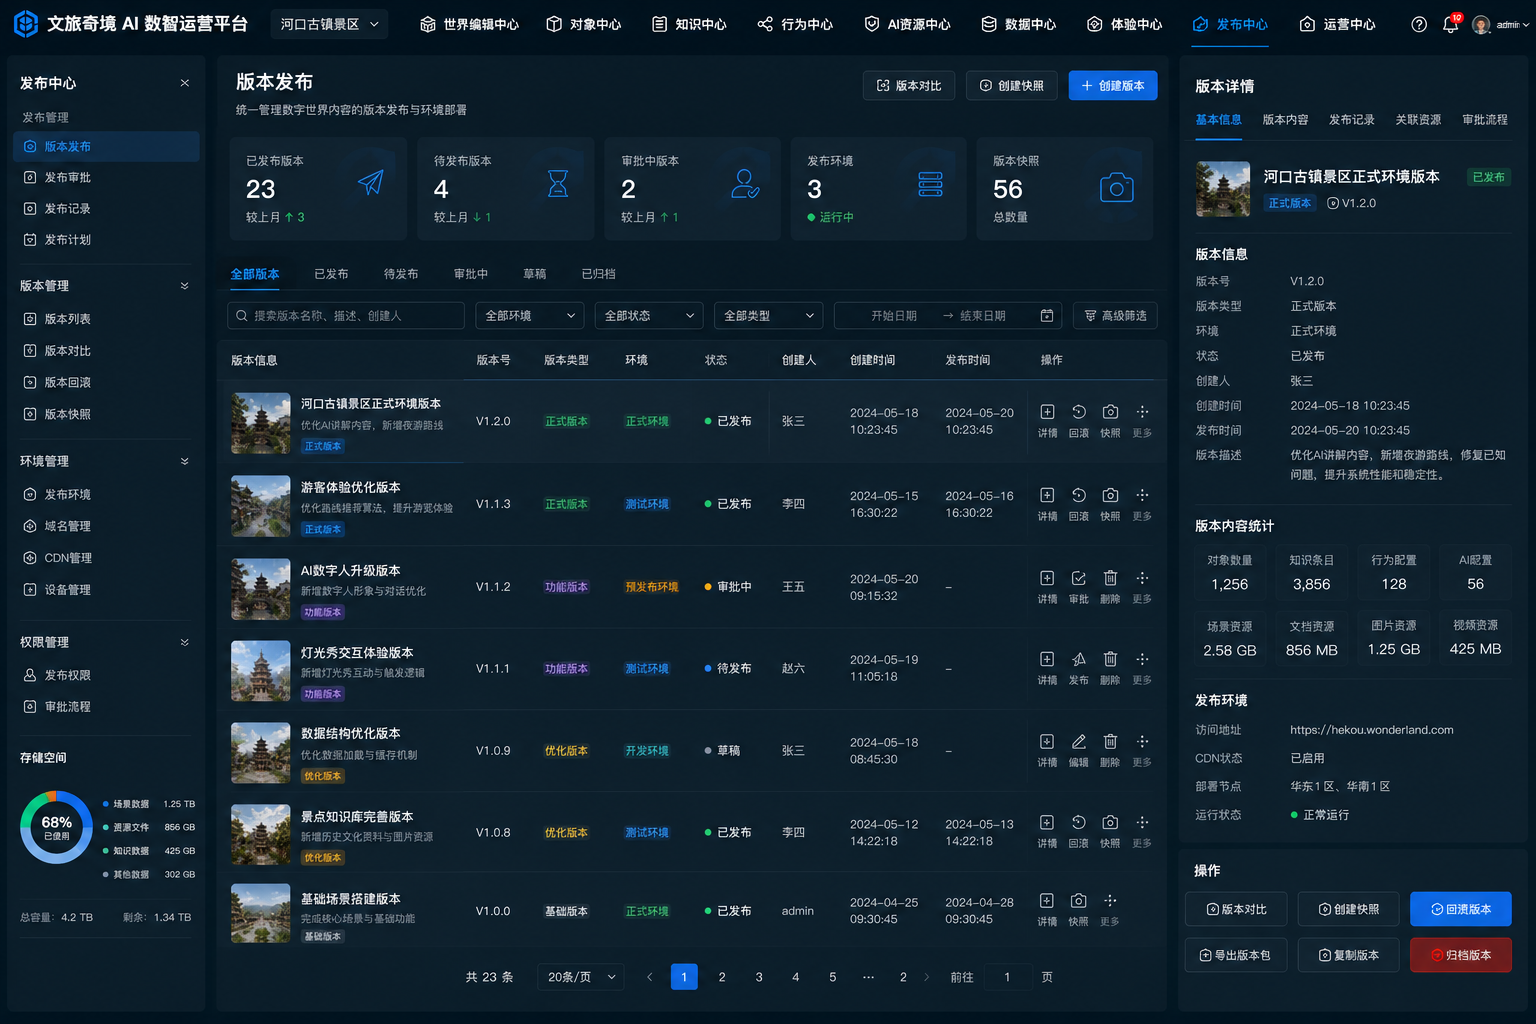Open 20条/页 page size dropdown
The width and height of the screenshot is (1536, 1024).
tap(581, 977)
